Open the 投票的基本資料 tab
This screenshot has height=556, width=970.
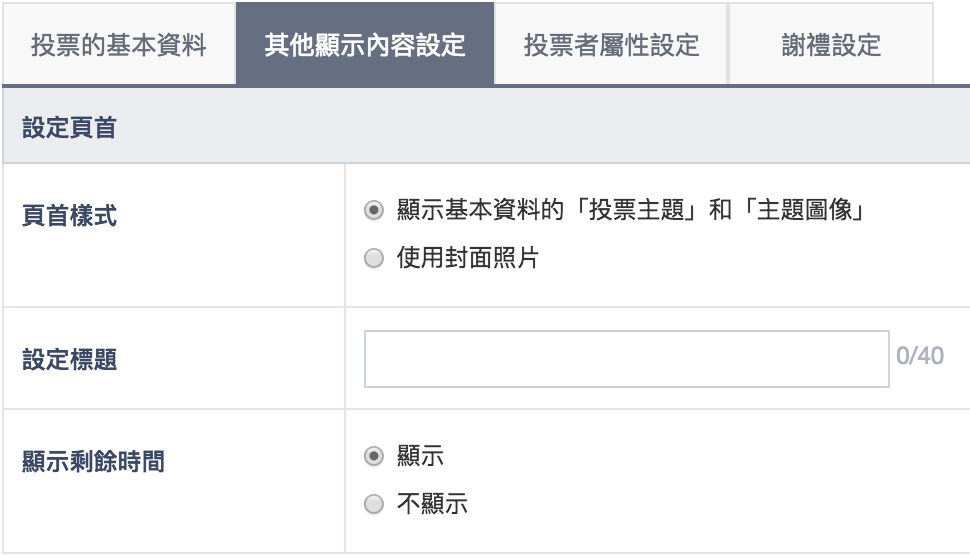pos(119,46)
